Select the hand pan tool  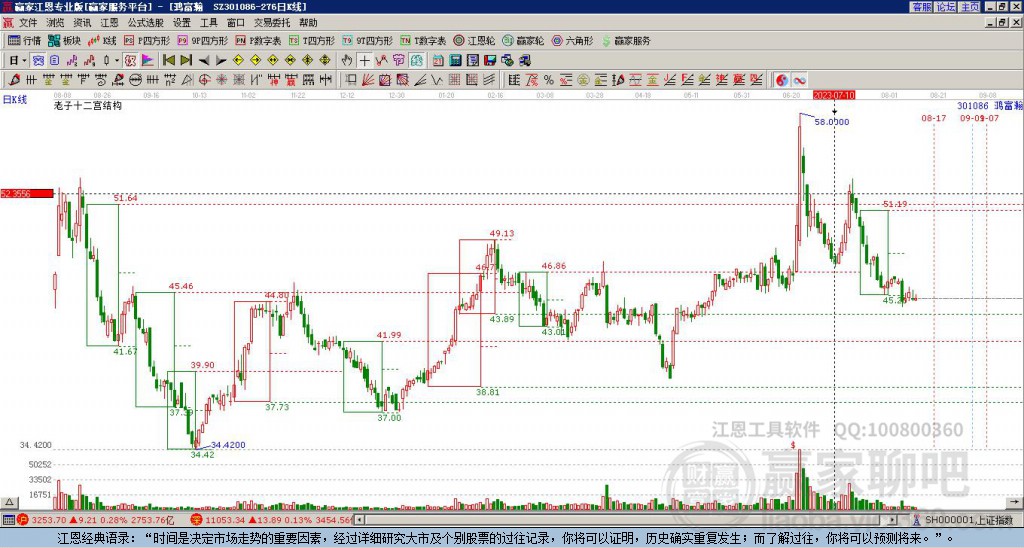(347, 61)
